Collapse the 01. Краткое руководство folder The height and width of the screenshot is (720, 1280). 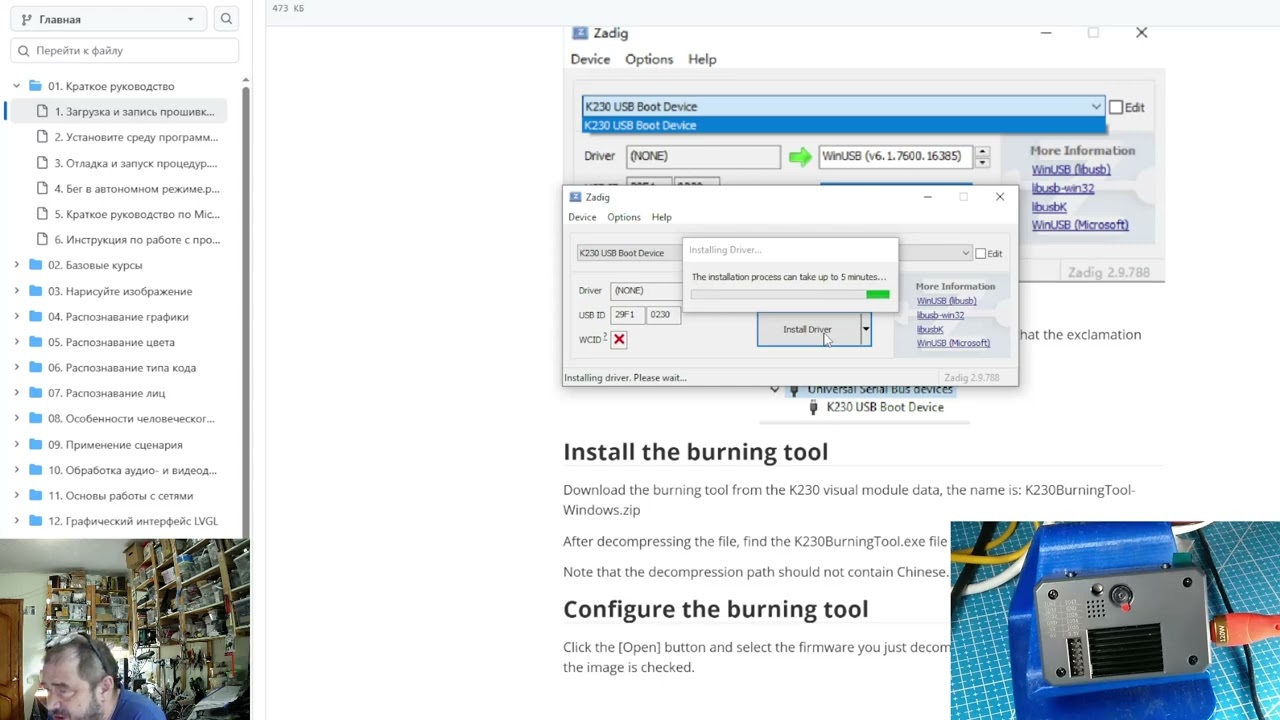click(16, 86)
